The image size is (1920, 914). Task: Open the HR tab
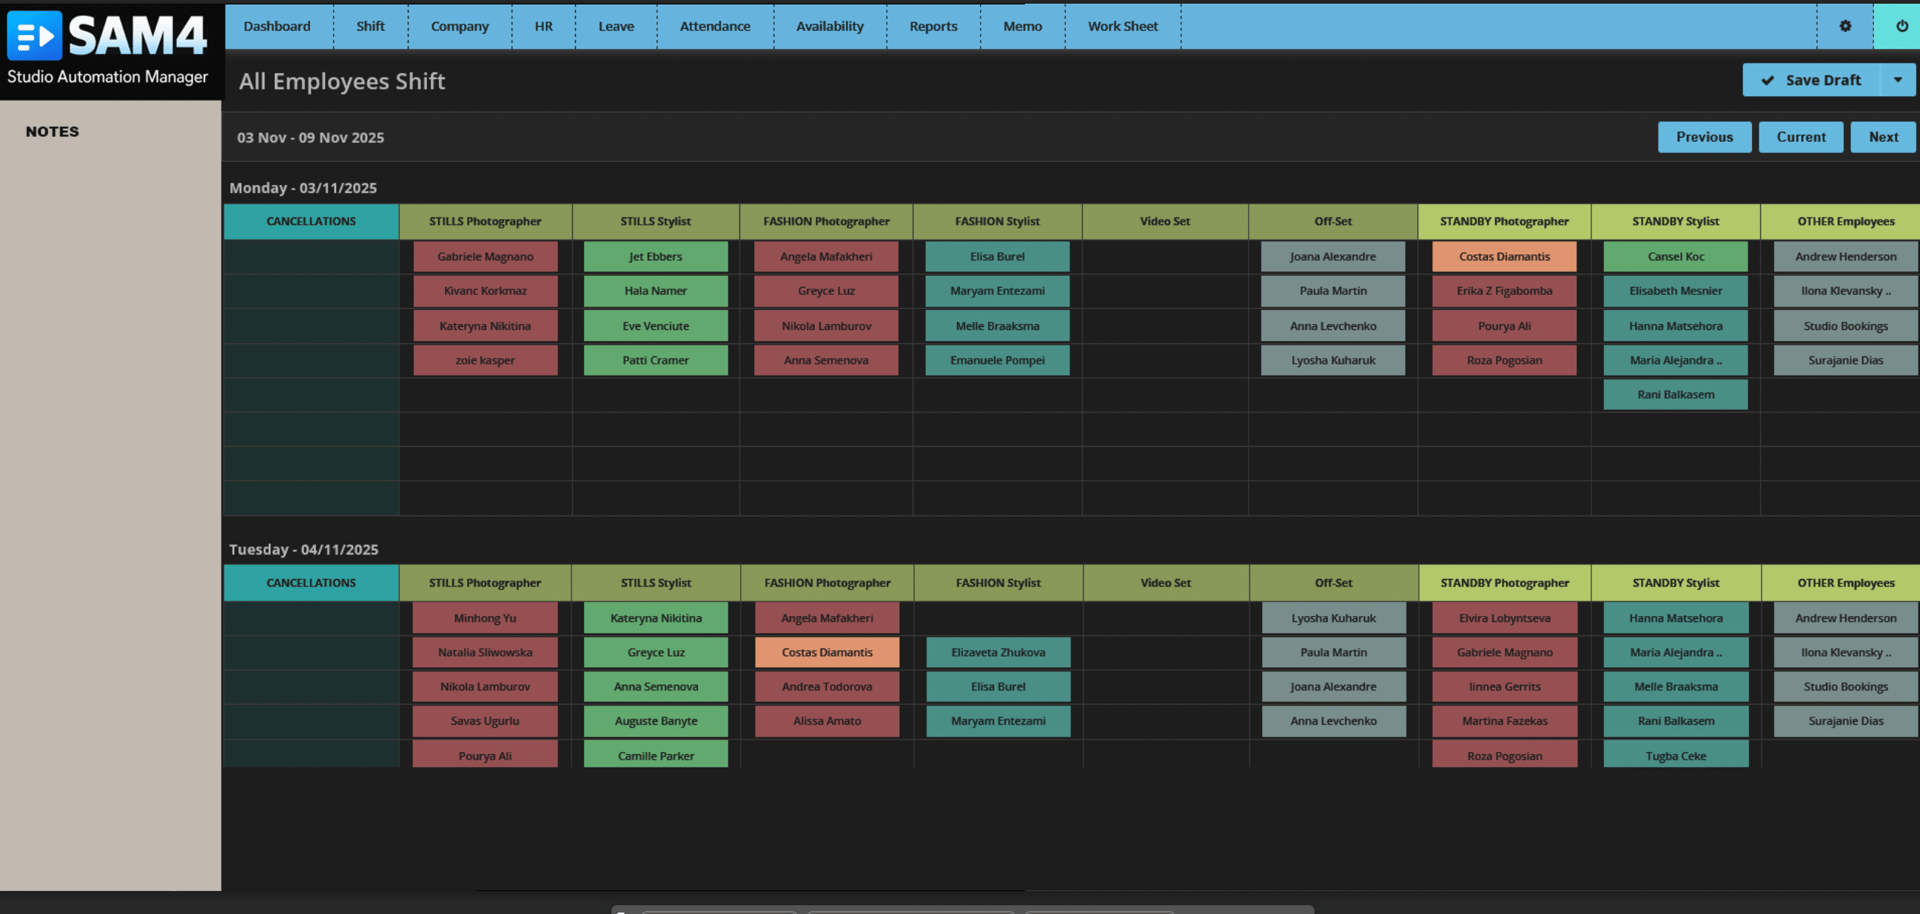pyautogui.click(x=543, y=26)
